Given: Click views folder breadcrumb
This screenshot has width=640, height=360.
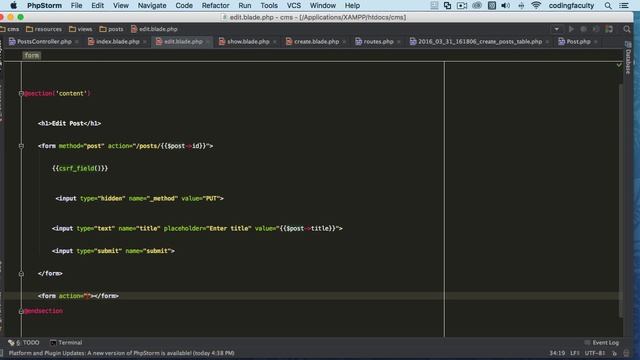Looking at the screenshot, I should click(x=81, y=29).
